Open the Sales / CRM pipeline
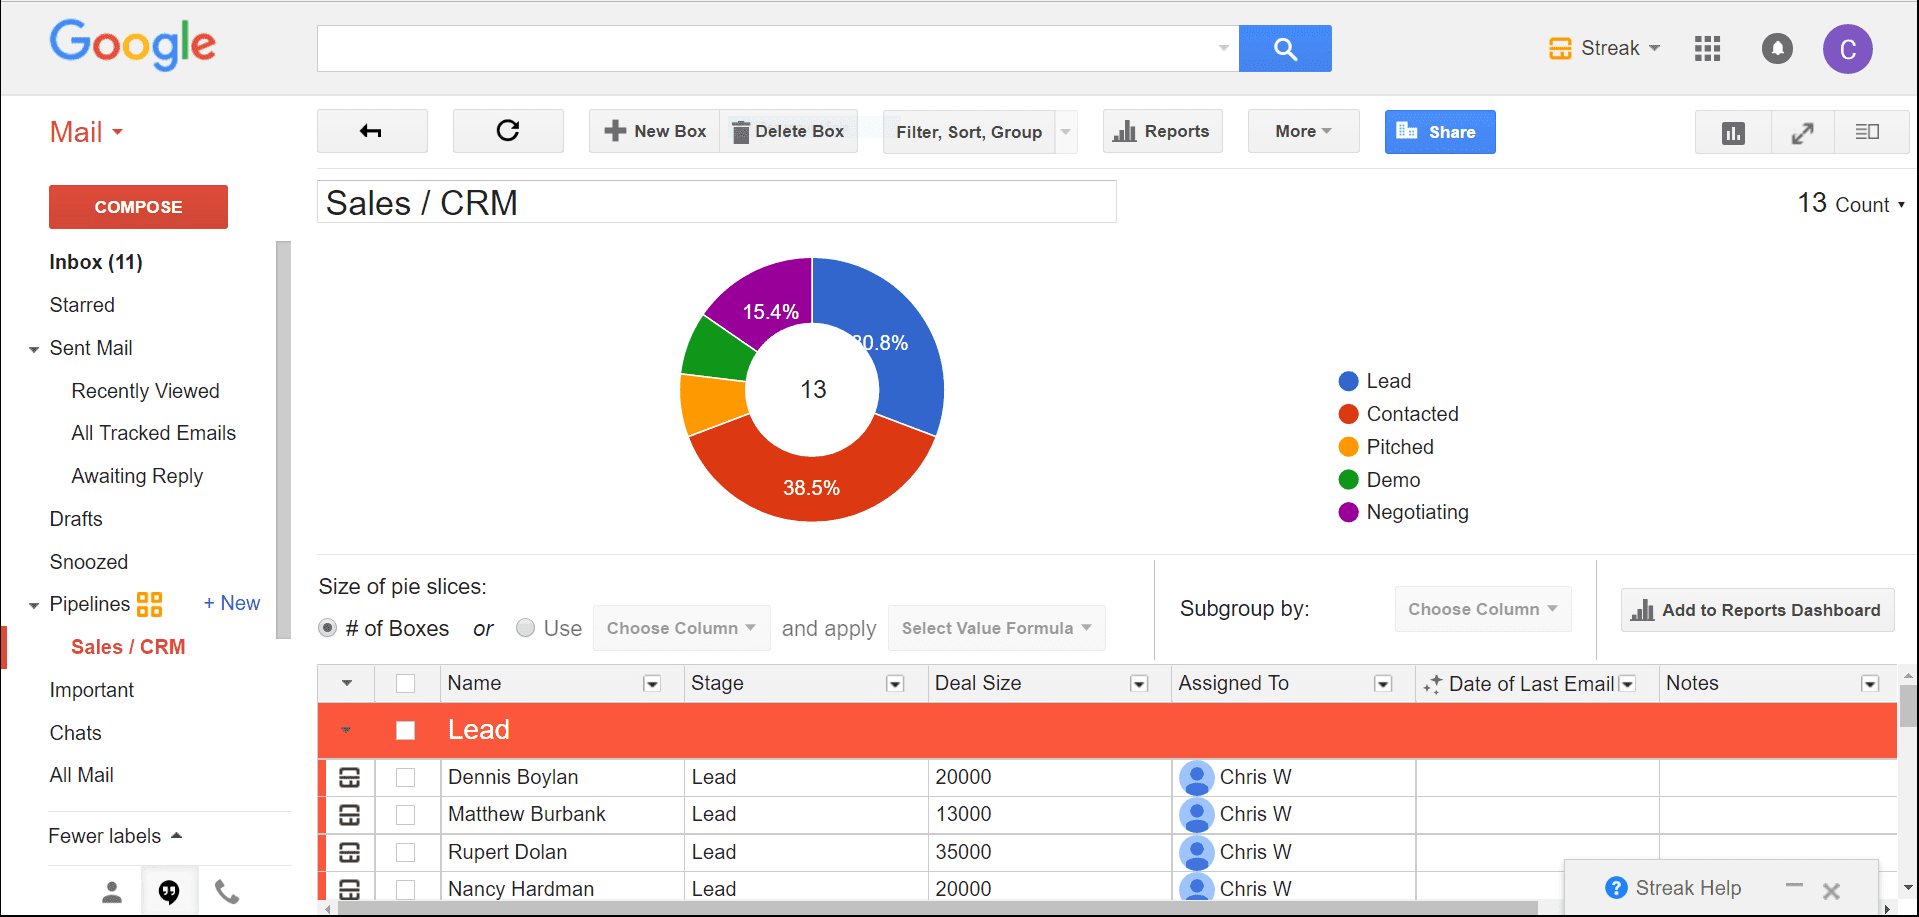The width and height of the screenshot is (1919, 917). 128,647
